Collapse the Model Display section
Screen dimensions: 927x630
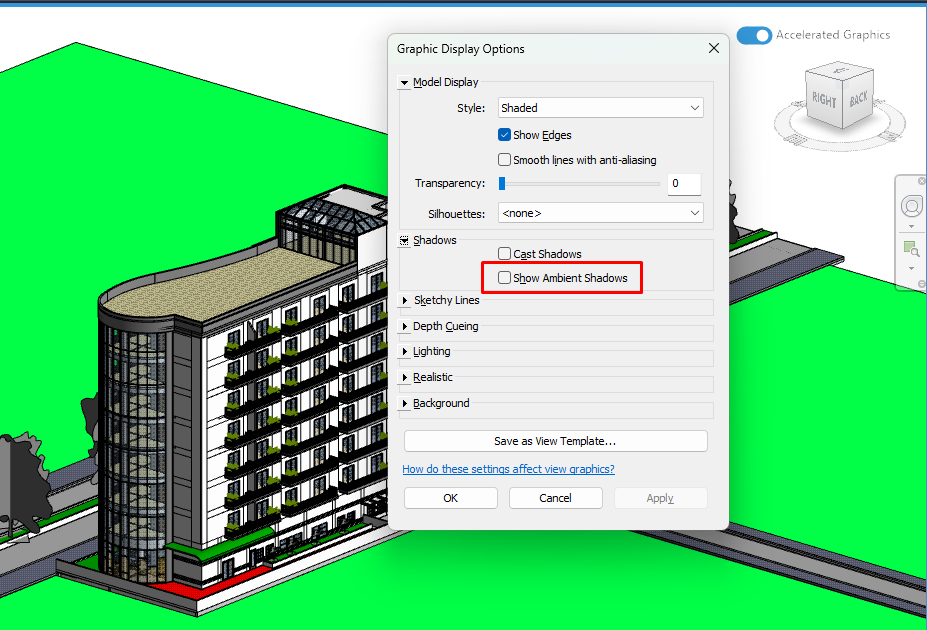404,83
